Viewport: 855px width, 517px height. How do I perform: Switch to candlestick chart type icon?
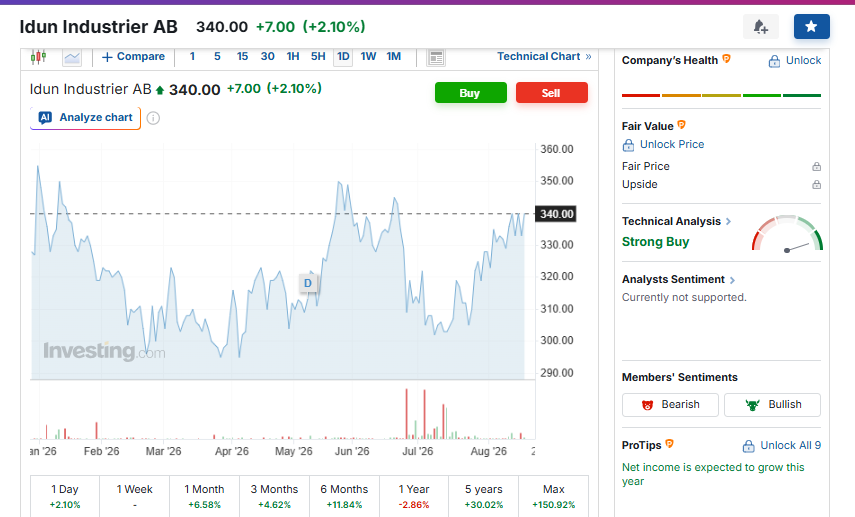click(38, 57)
